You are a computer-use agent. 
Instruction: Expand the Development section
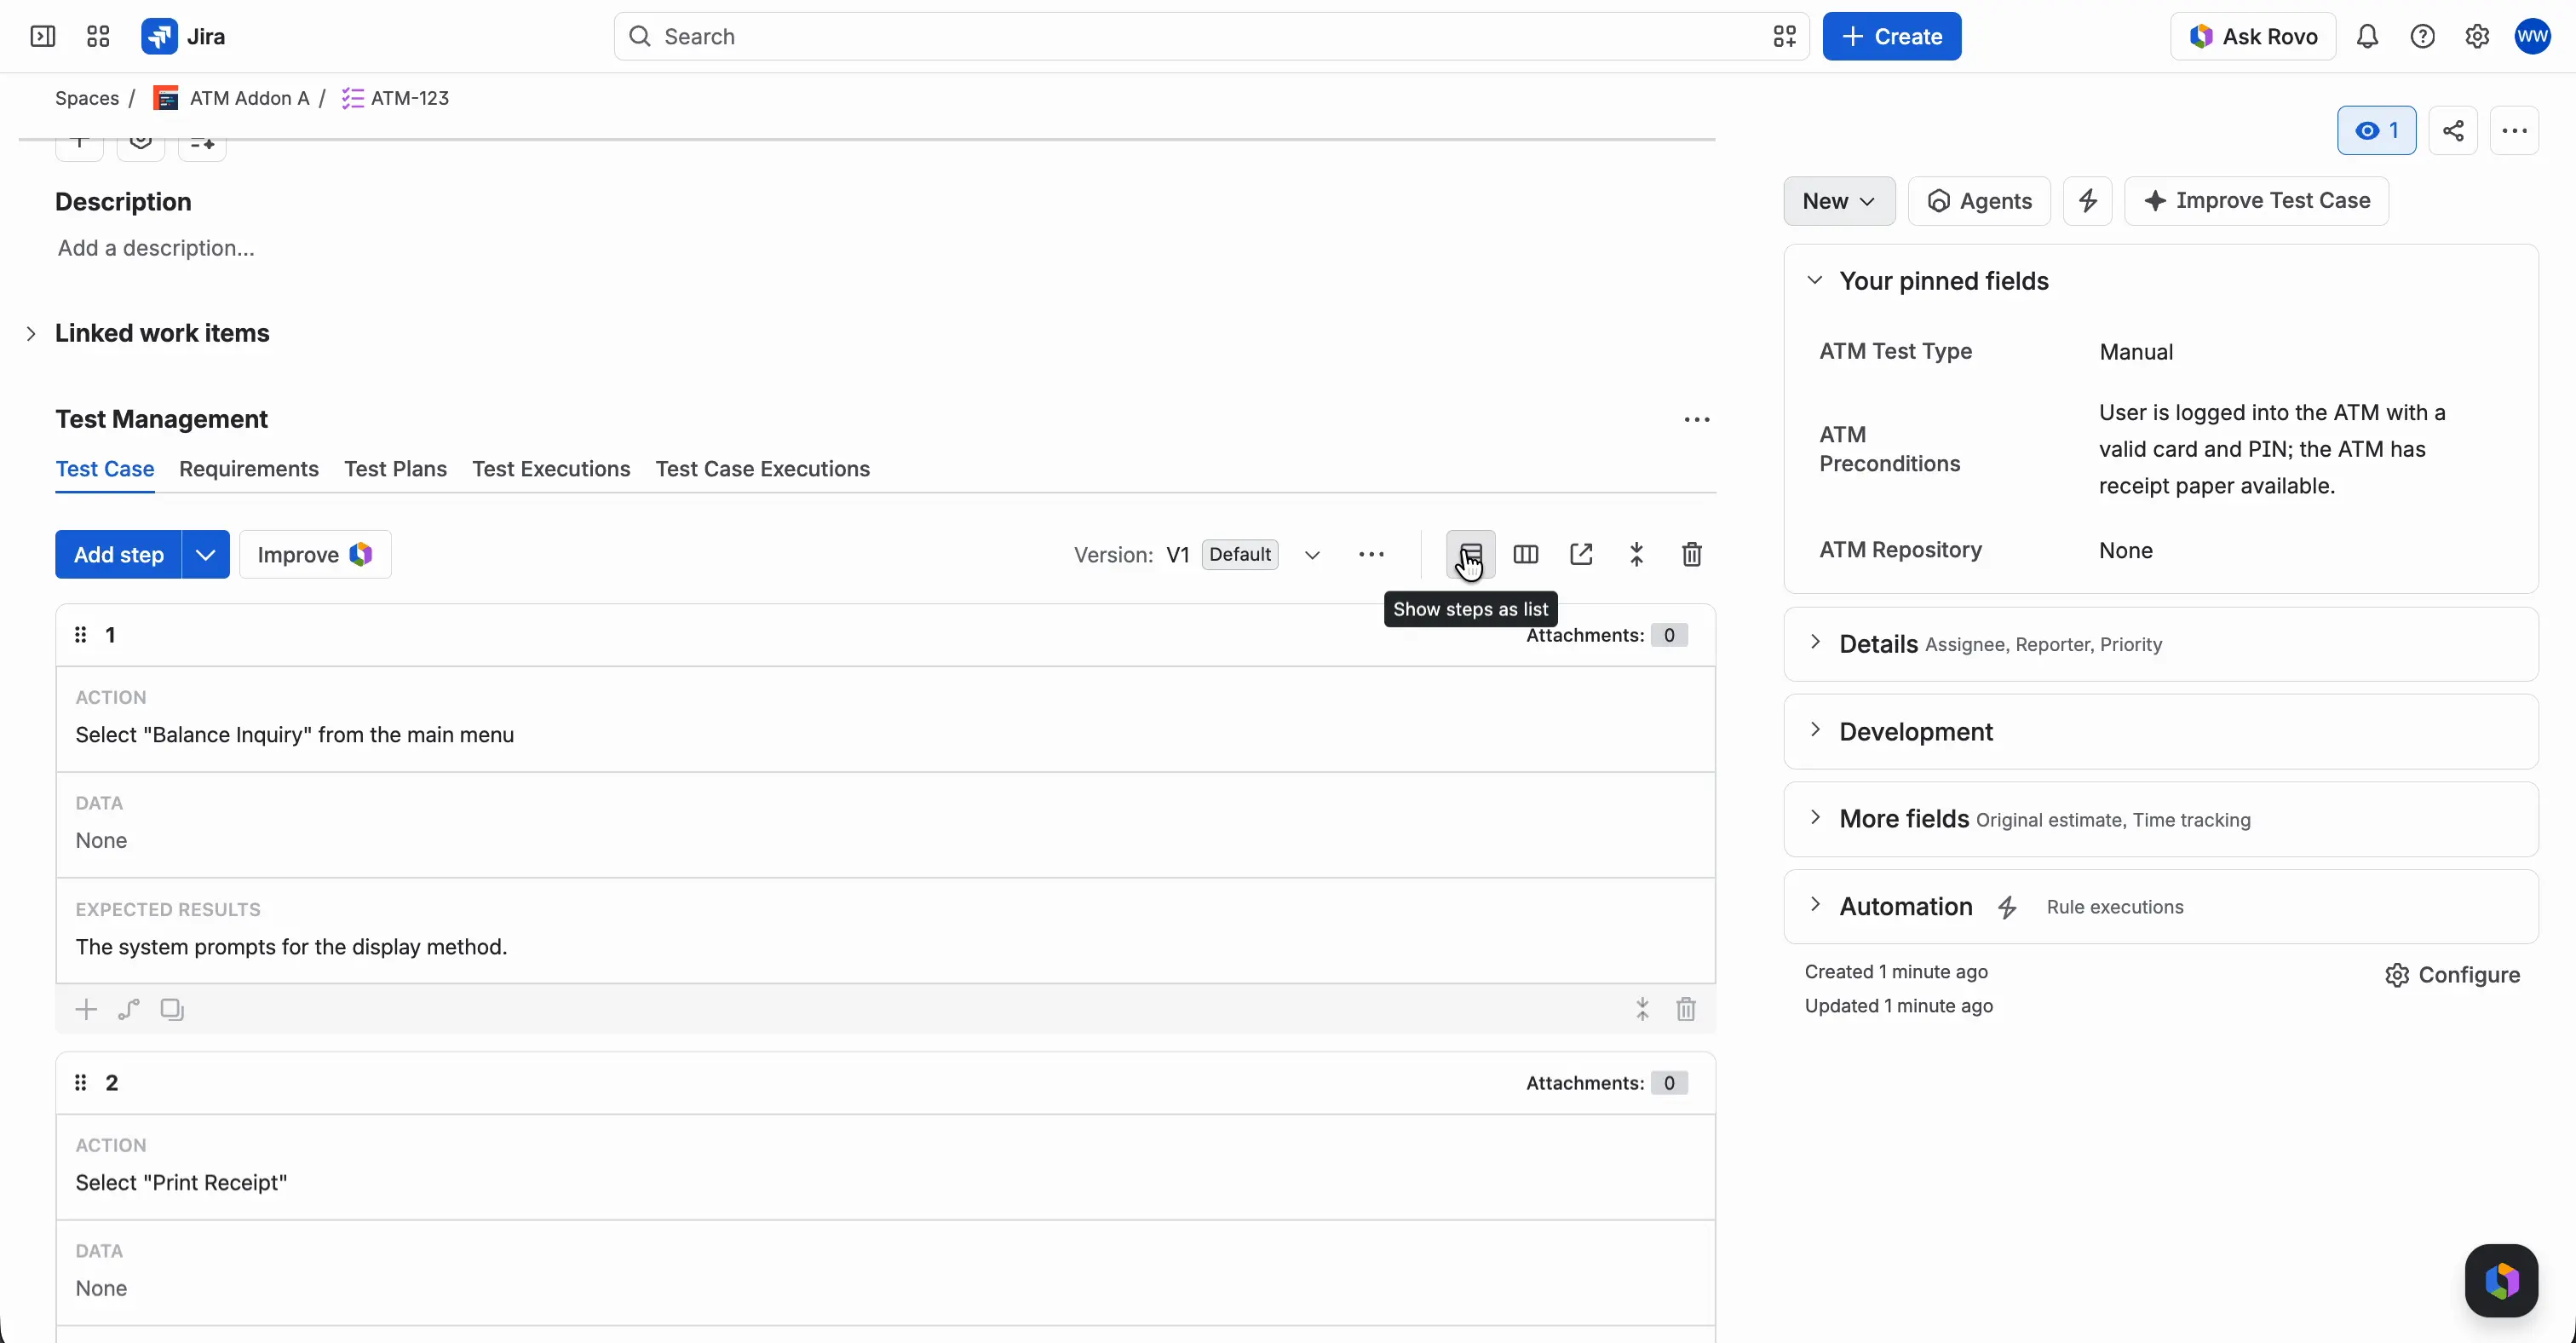(x=1815, y=731)
